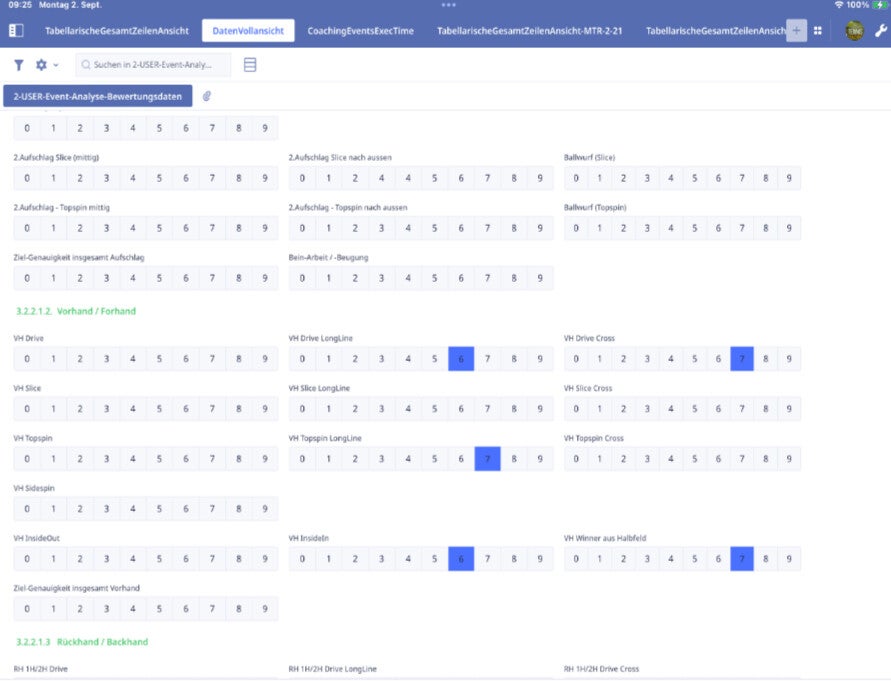
Task: Switch to DatenVollansicht tab
Action: pyautogui.click(x=248, y=31)
